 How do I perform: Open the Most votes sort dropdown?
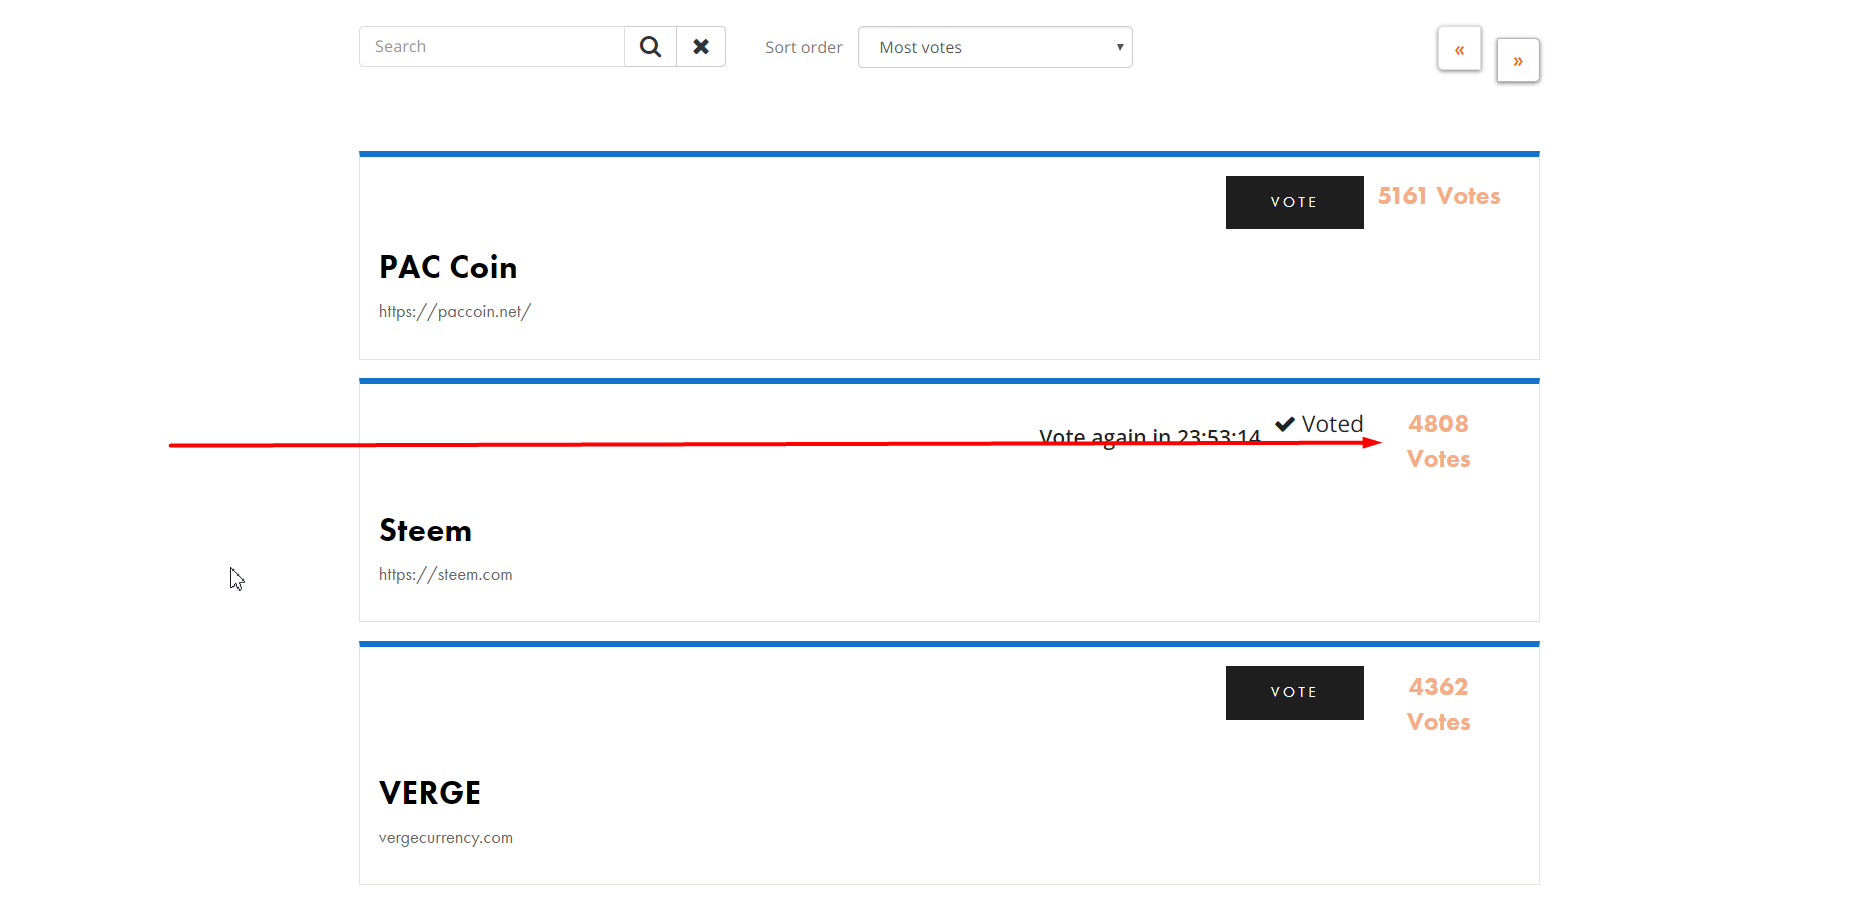click(995, 47)
